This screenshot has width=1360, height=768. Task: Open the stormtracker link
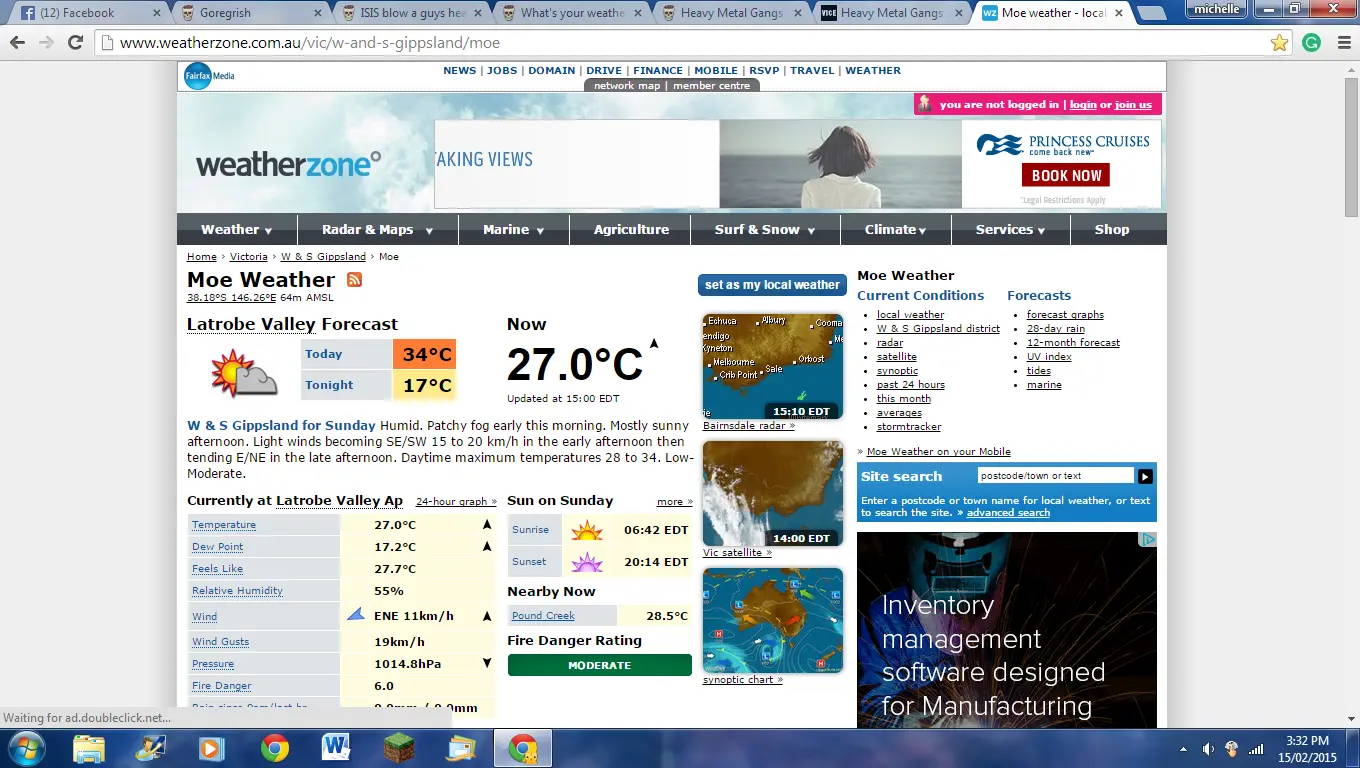(x=909, y=427)
